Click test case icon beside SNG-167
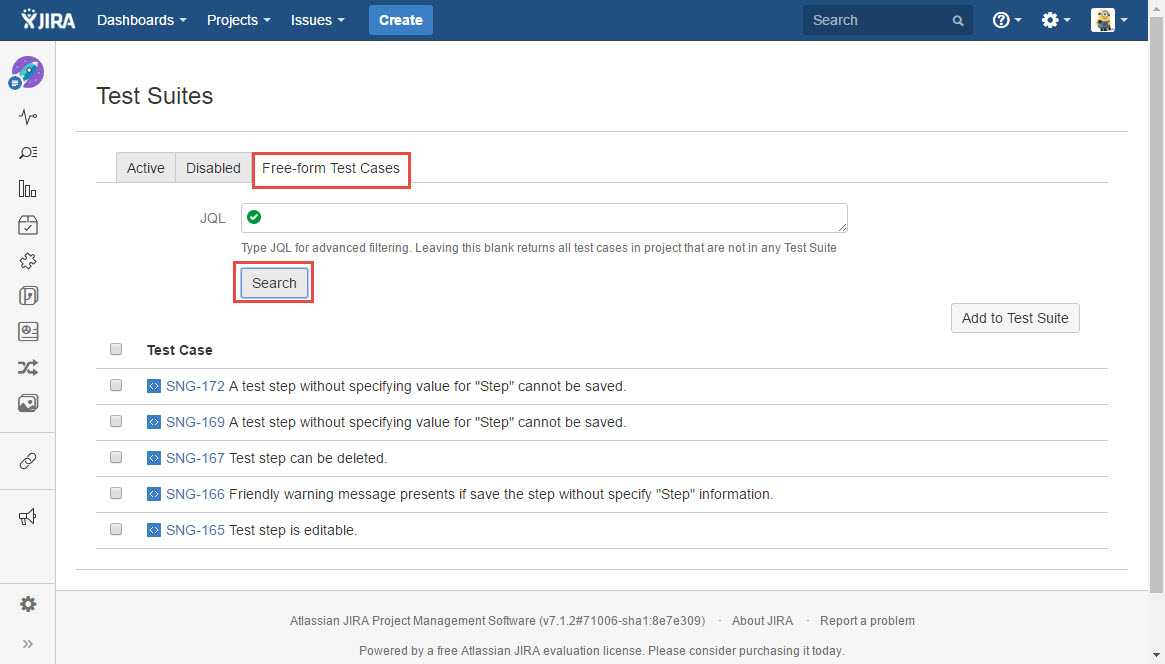Screen dimensions: 1165x664 click(x=154, y=458)
